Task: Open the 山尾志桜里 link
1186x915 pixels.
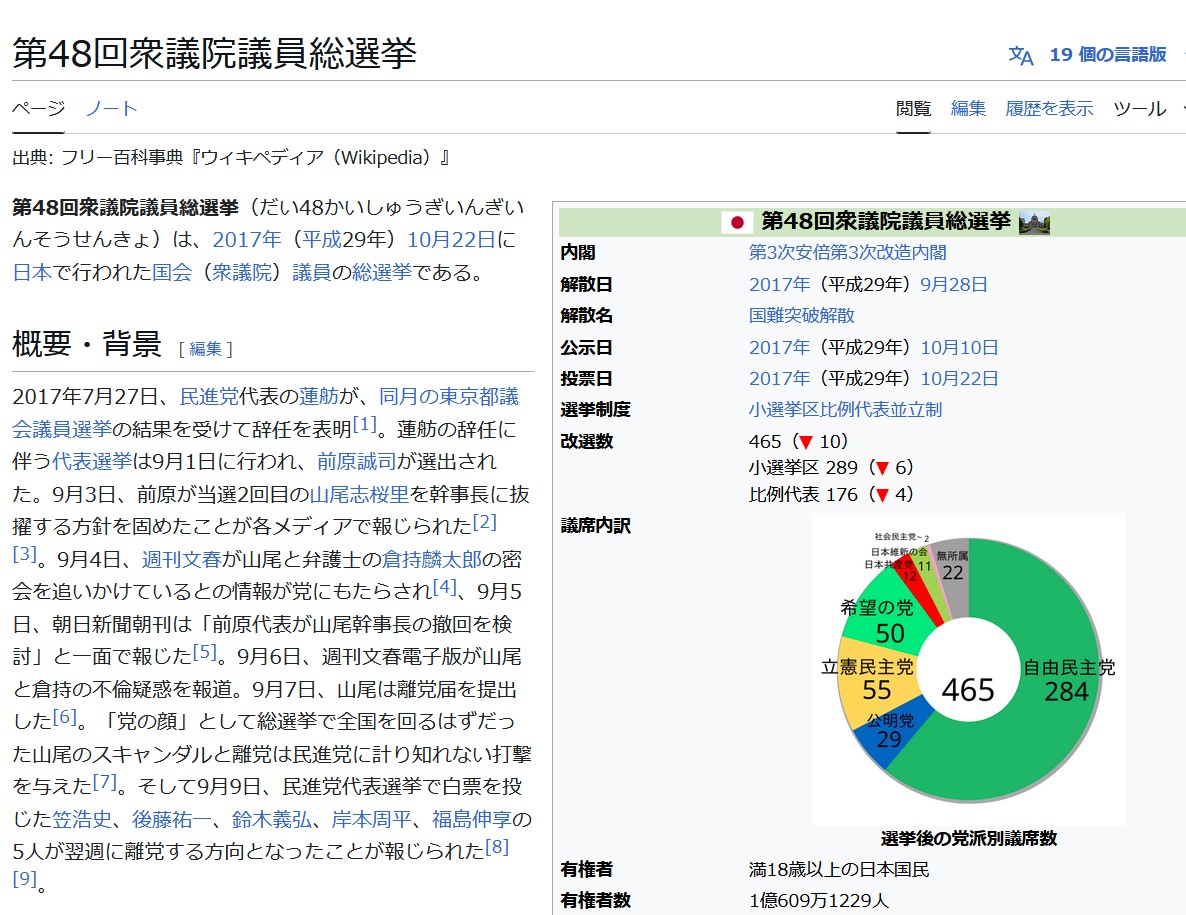Action: (x=359, y=494)
